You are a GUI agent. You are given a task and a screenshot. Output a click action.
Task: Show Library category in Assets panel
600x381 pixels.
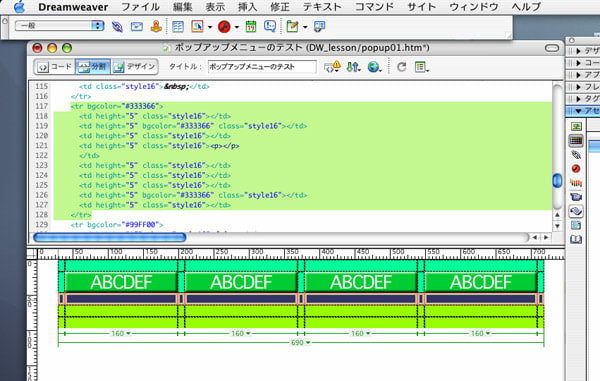click(576, 239)
